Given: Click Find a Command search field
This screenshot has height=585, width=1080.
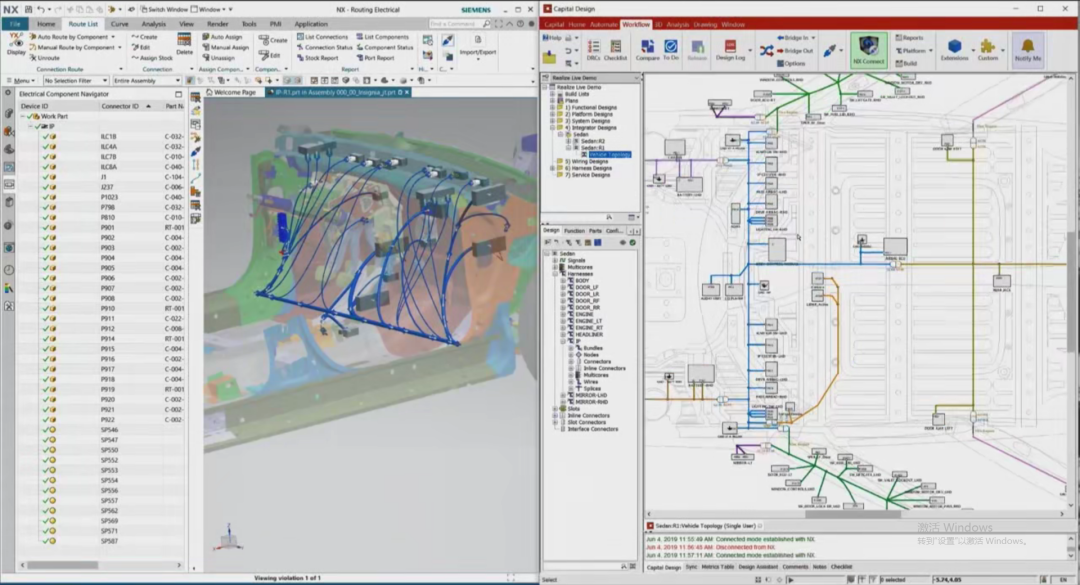Looking at the screenshot, I should click(459, 23).
